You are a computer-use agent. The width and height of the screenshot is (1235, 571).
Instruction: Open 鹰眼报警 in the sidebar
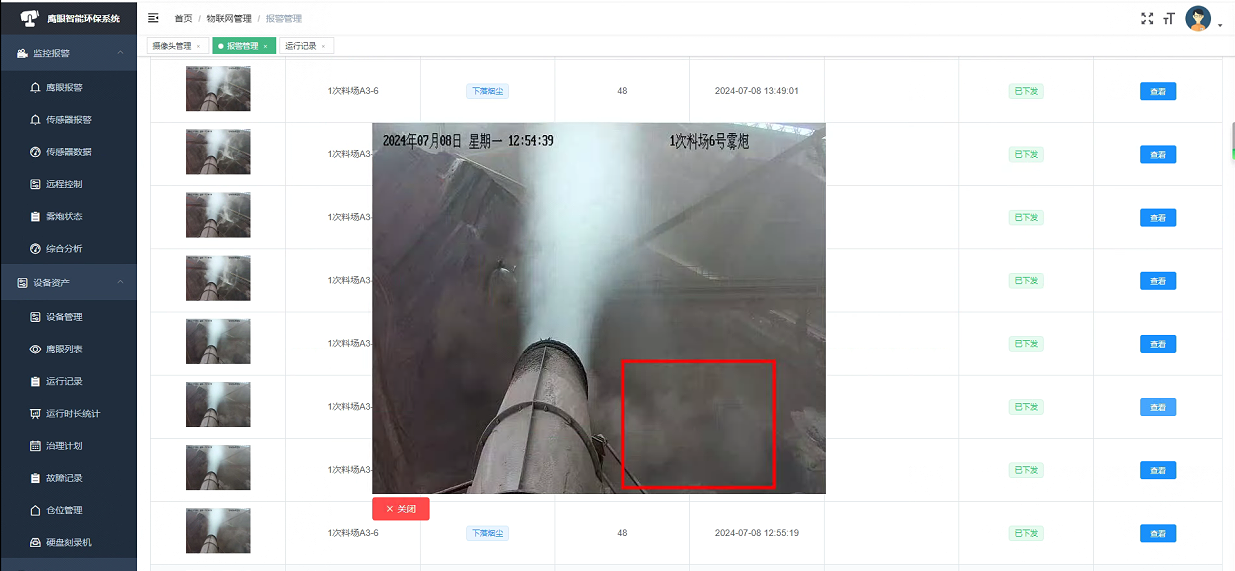(64, 87)
